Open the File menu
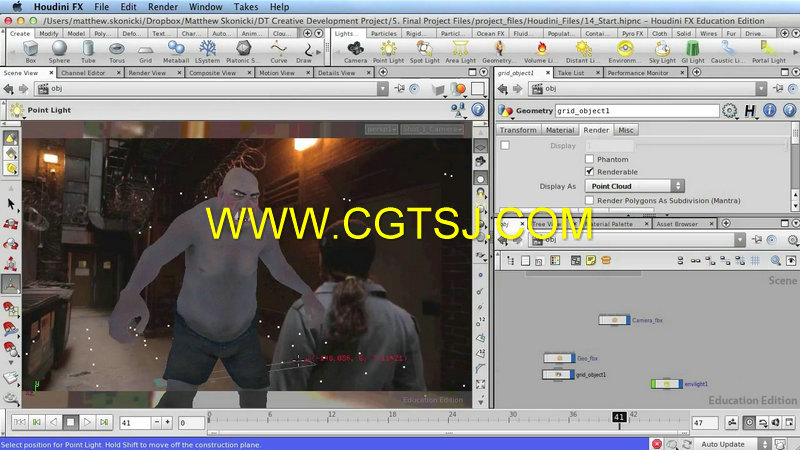Viewport: 800px width, 450px height. (102, 7)
